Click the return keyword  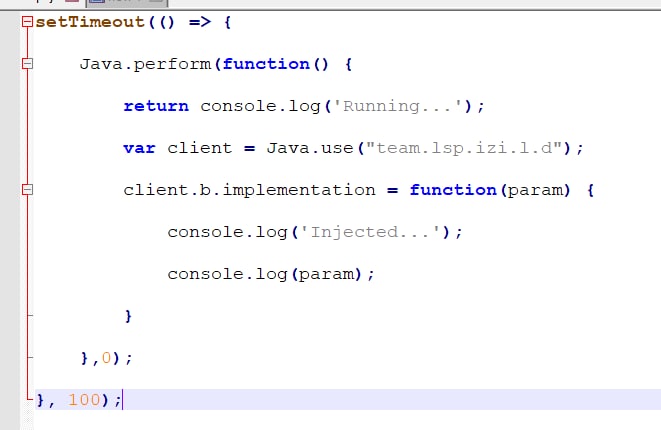coord(156,106)
